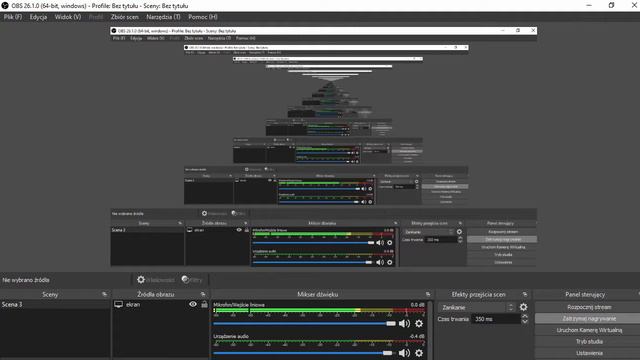Open Filtry source filters
Viewport: 640px width, 360px height.
pyautogui.click(x=192, y=280)
